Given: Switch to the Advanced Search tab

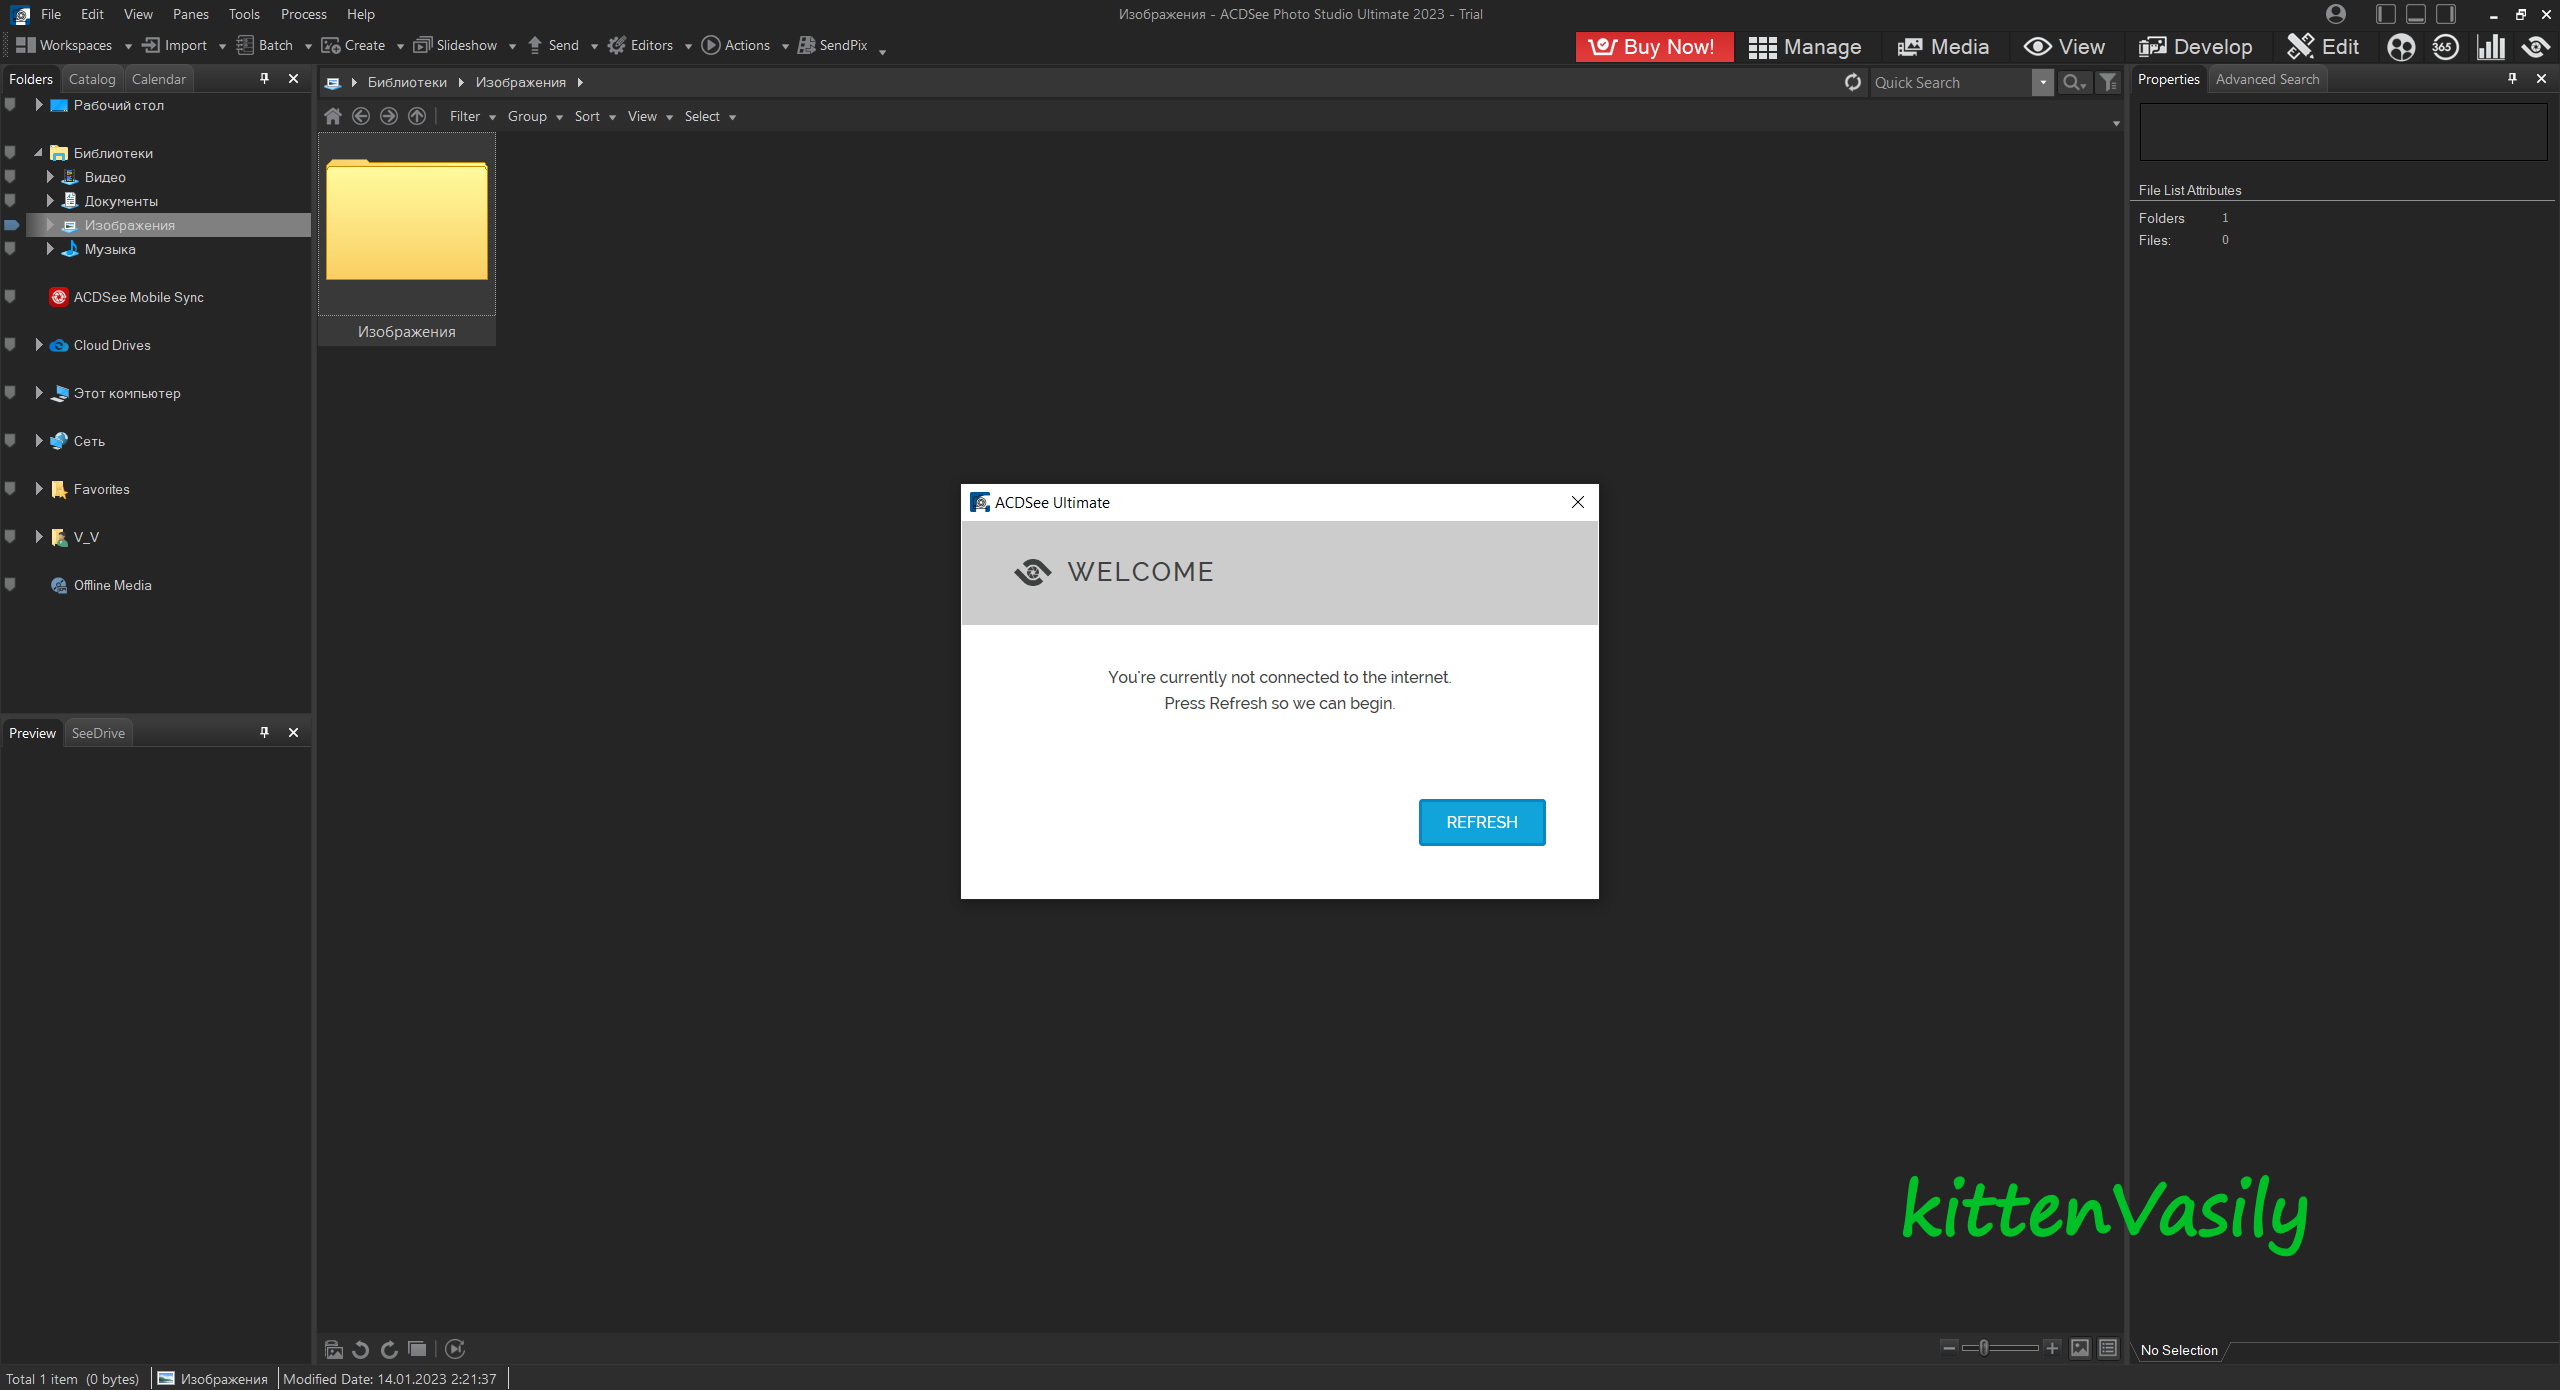Looking at the screenshot, I should click(2267, 79).
